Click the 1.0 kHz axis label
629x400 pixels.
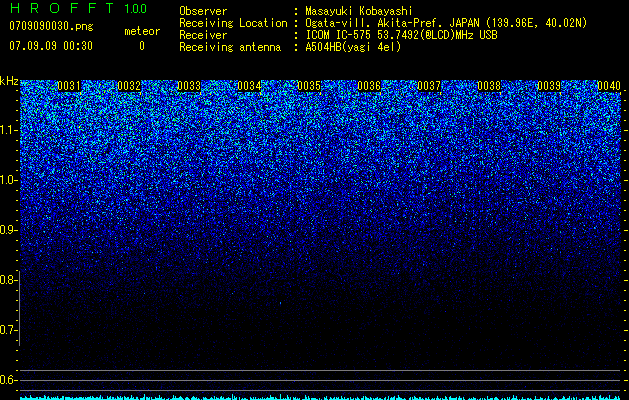pyautogui.click(x=7, y=180)
